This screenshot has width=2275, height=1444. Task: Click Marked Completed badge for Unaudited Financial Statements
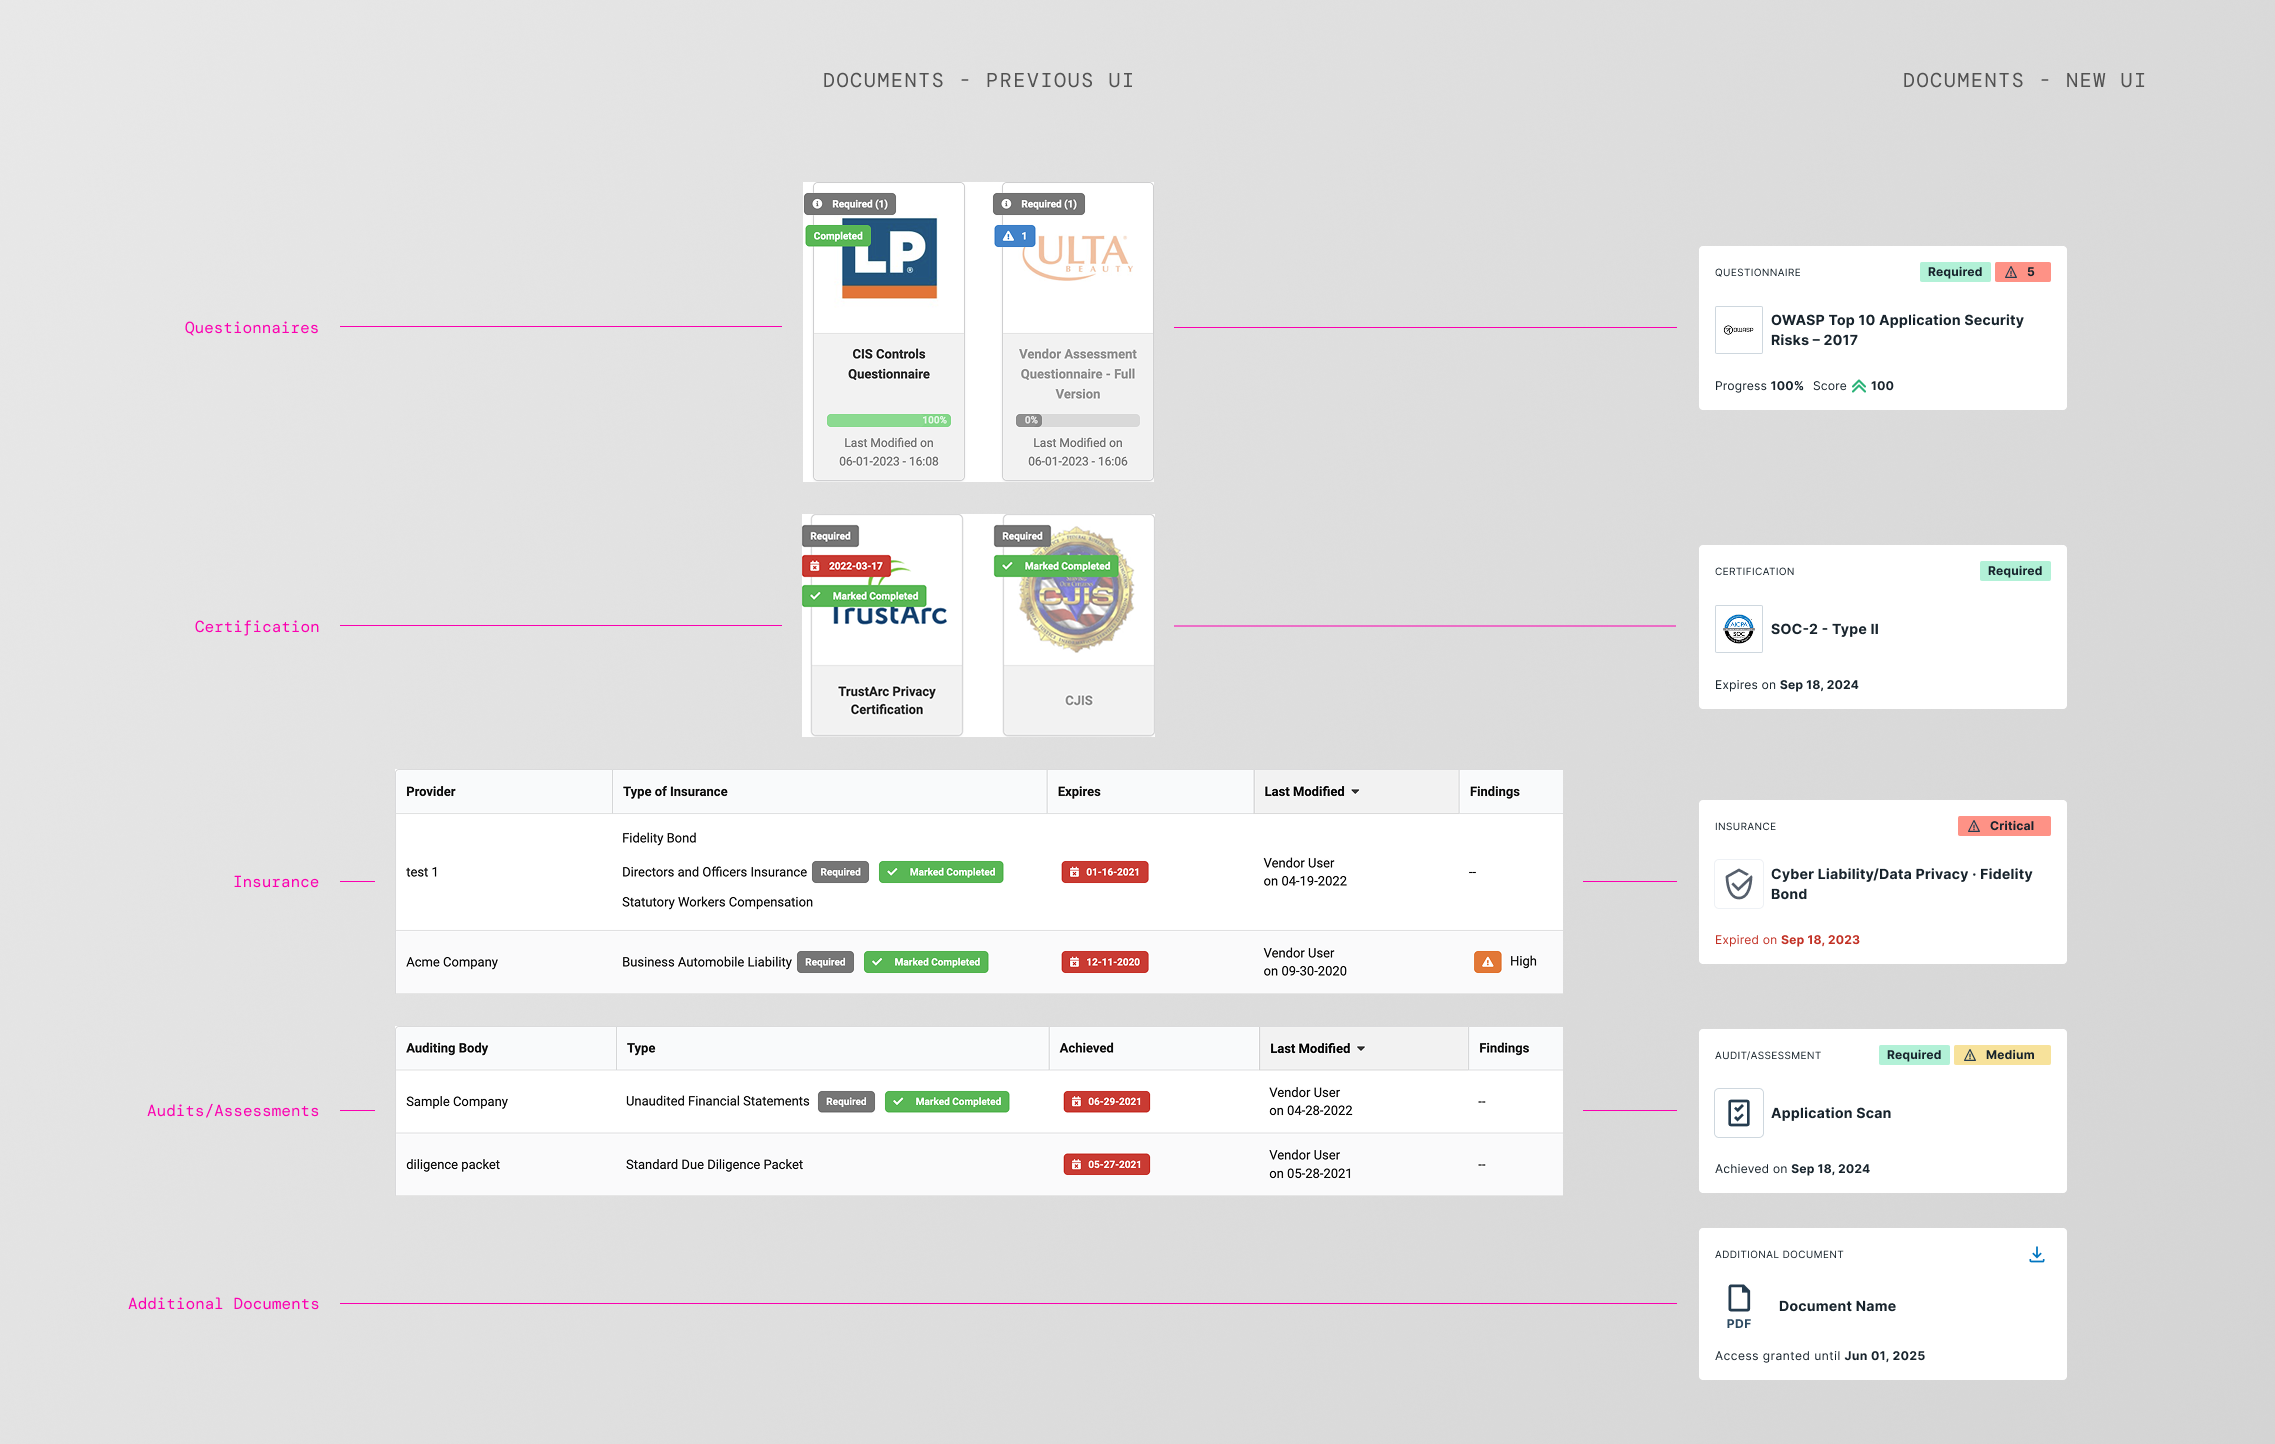point(947,1102)
